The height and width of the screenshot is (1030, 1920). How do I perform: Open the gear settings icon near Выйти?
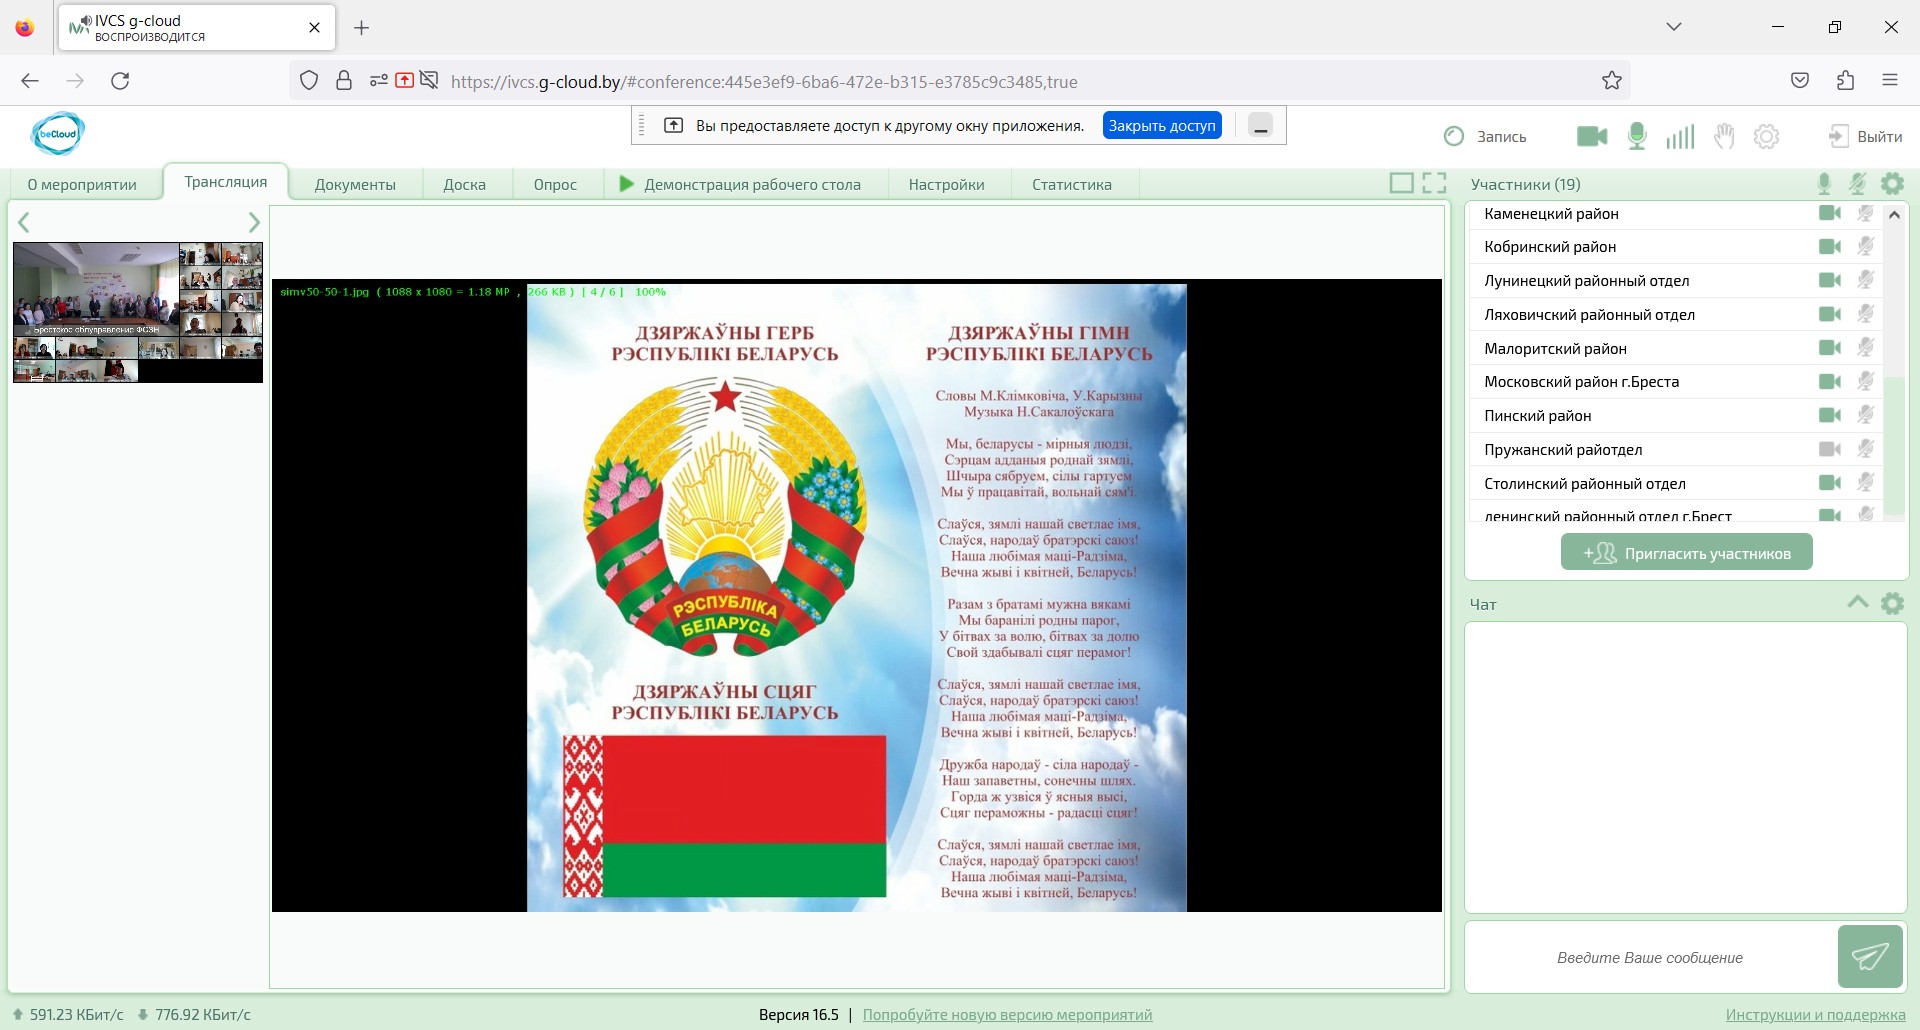(1767, 136)
